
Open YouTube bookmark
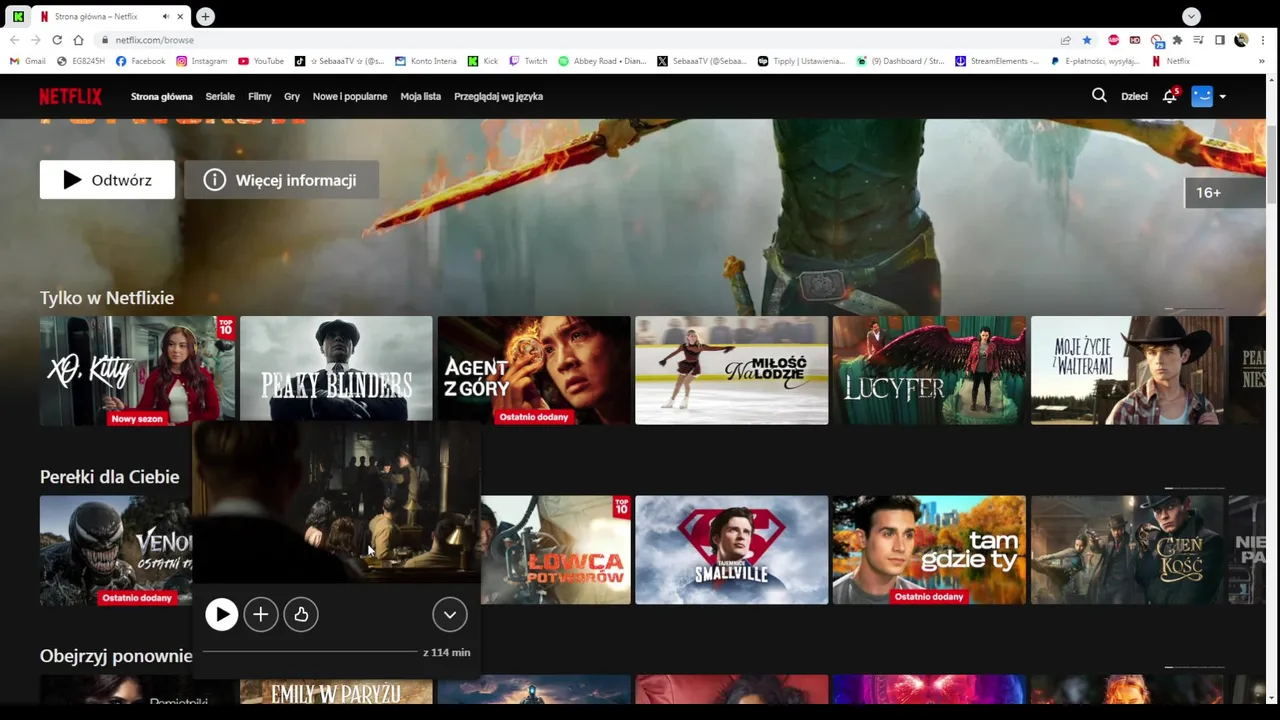click(x=260, y=61)
